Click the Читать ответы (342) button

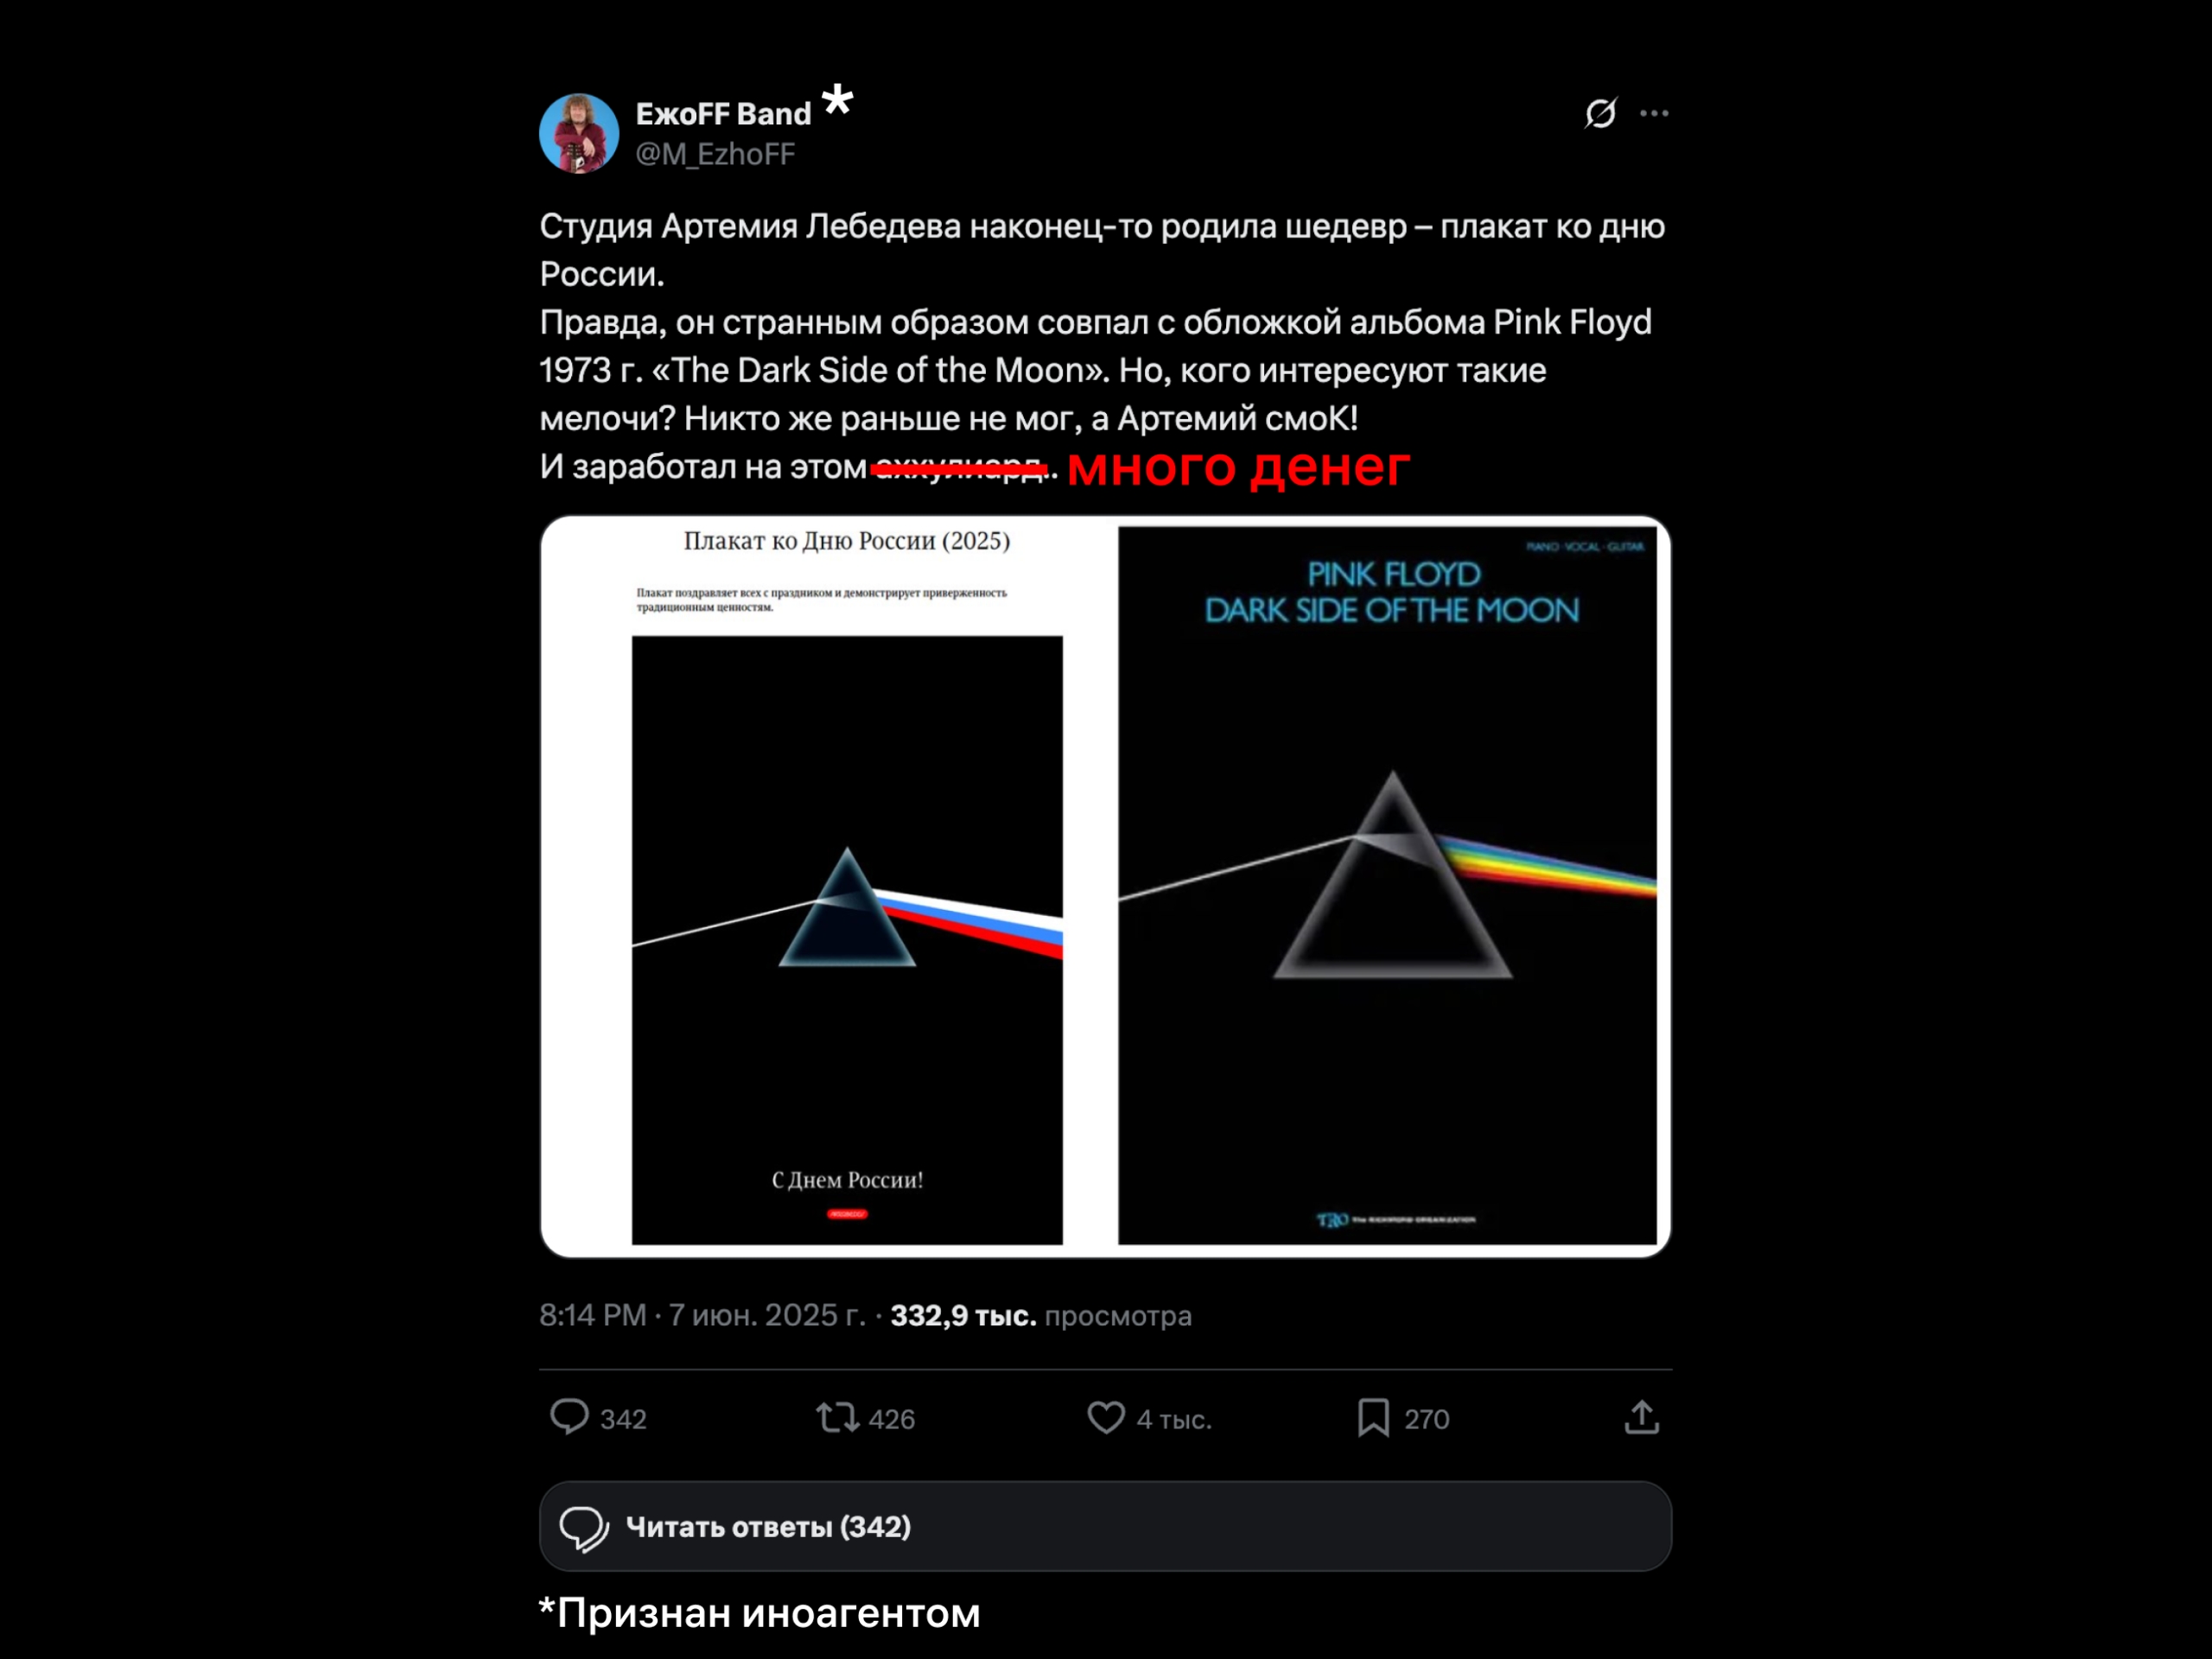[x=1105, y=1526]
